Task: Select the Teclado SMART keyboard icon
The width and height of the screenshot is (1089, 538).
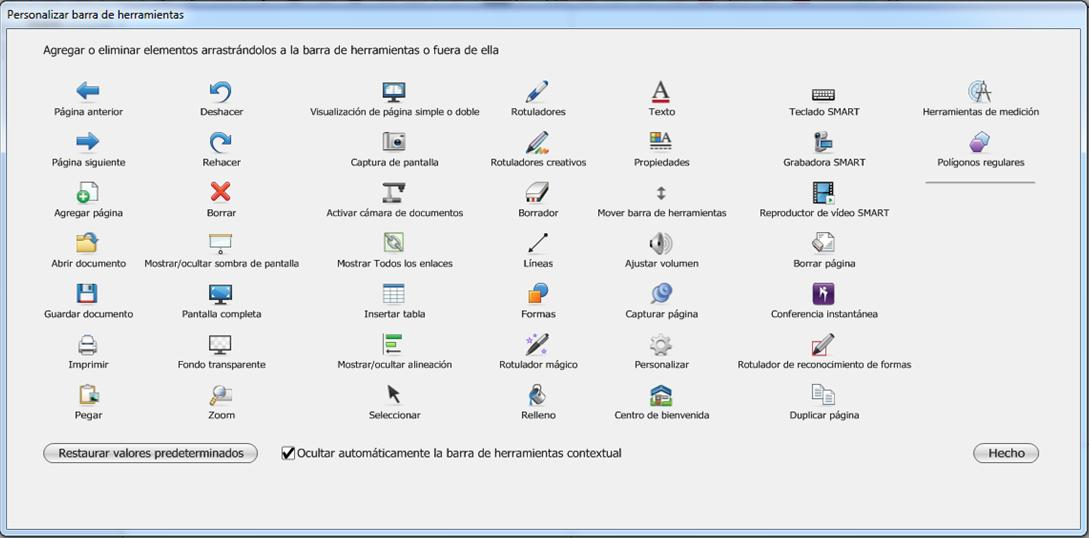Action: click(x=823, y=94)
